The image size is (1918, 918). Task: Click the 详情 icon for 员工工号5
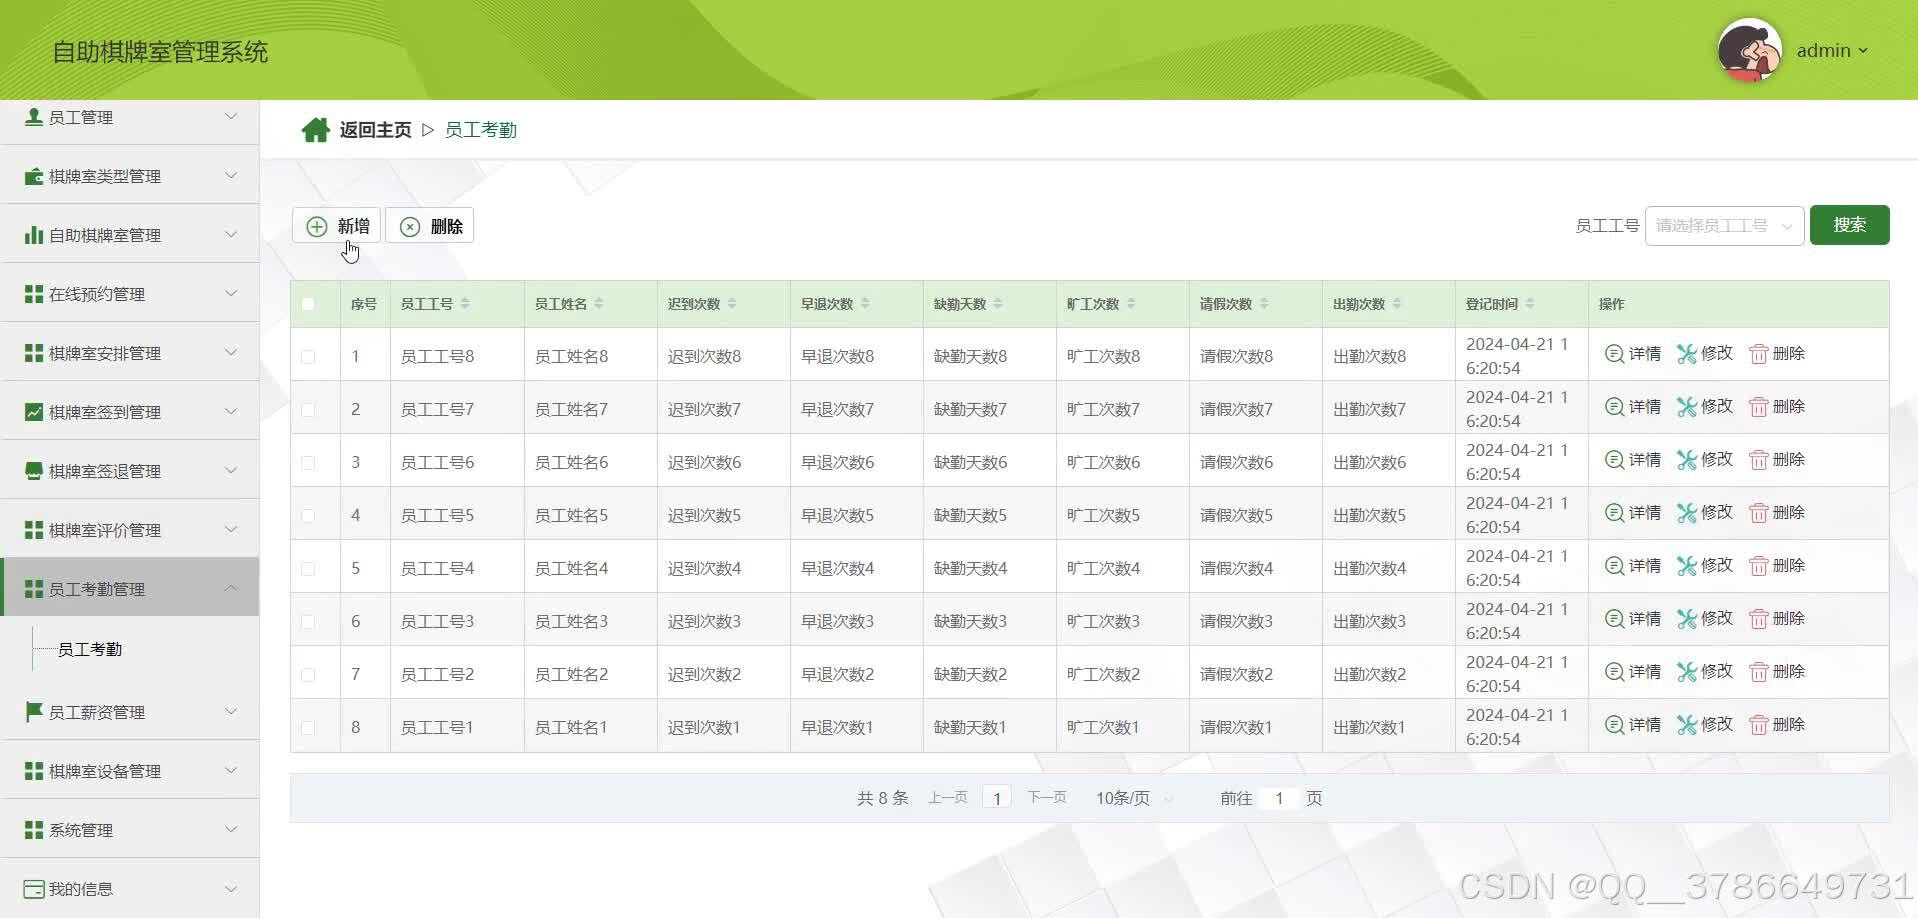[1614, 513]
